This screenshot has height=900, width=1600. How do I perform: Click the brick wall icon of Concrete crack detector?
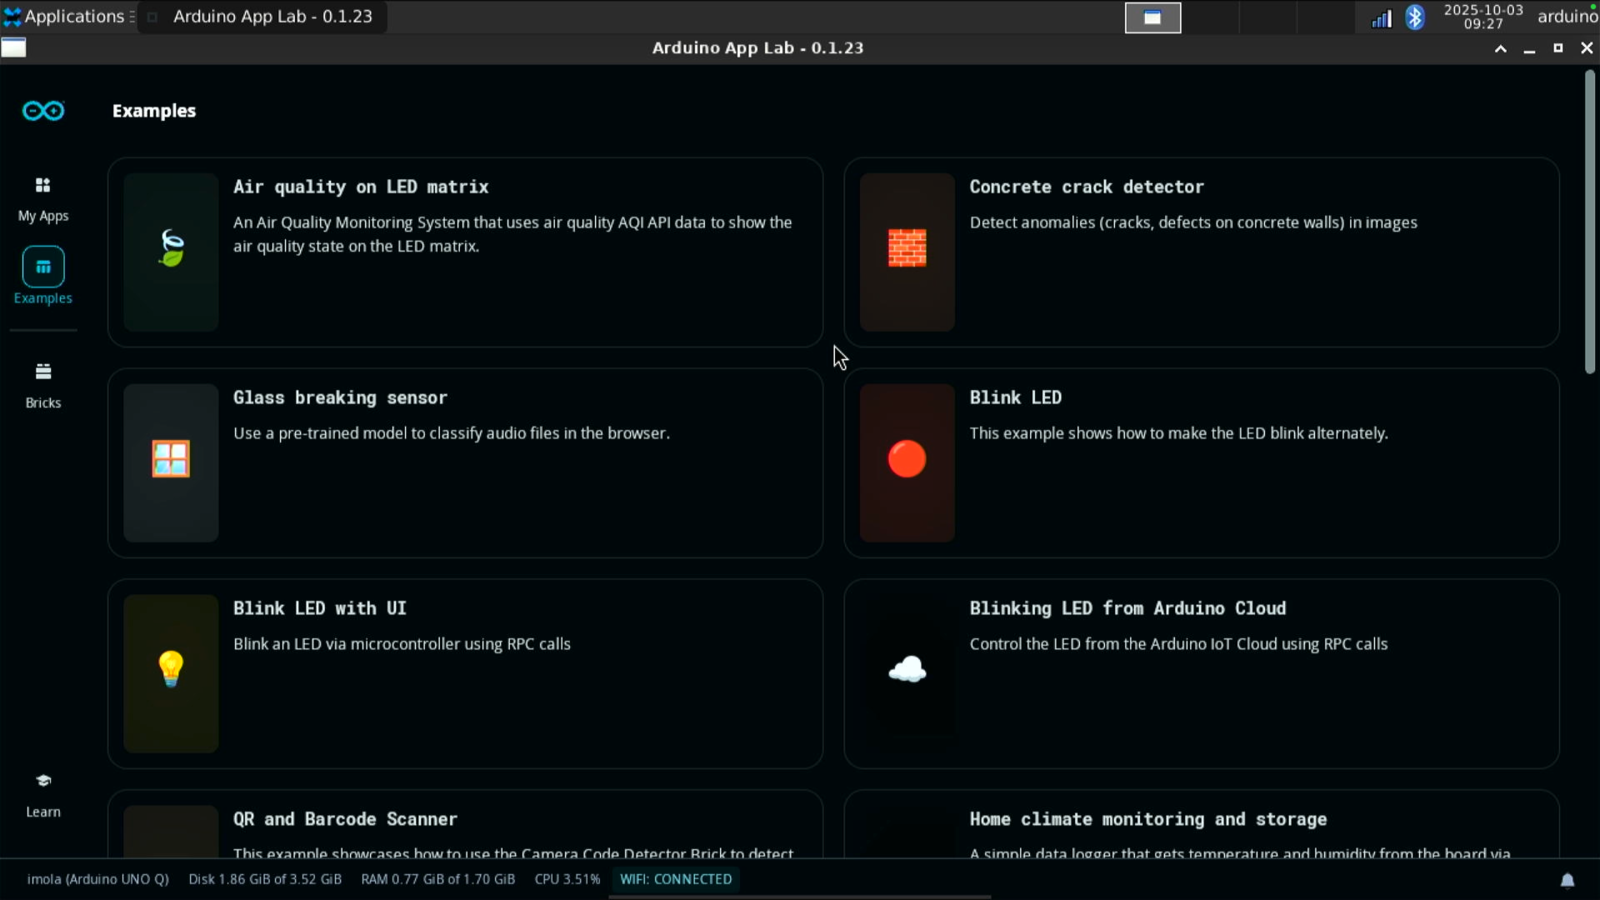(x=907, y=248)
